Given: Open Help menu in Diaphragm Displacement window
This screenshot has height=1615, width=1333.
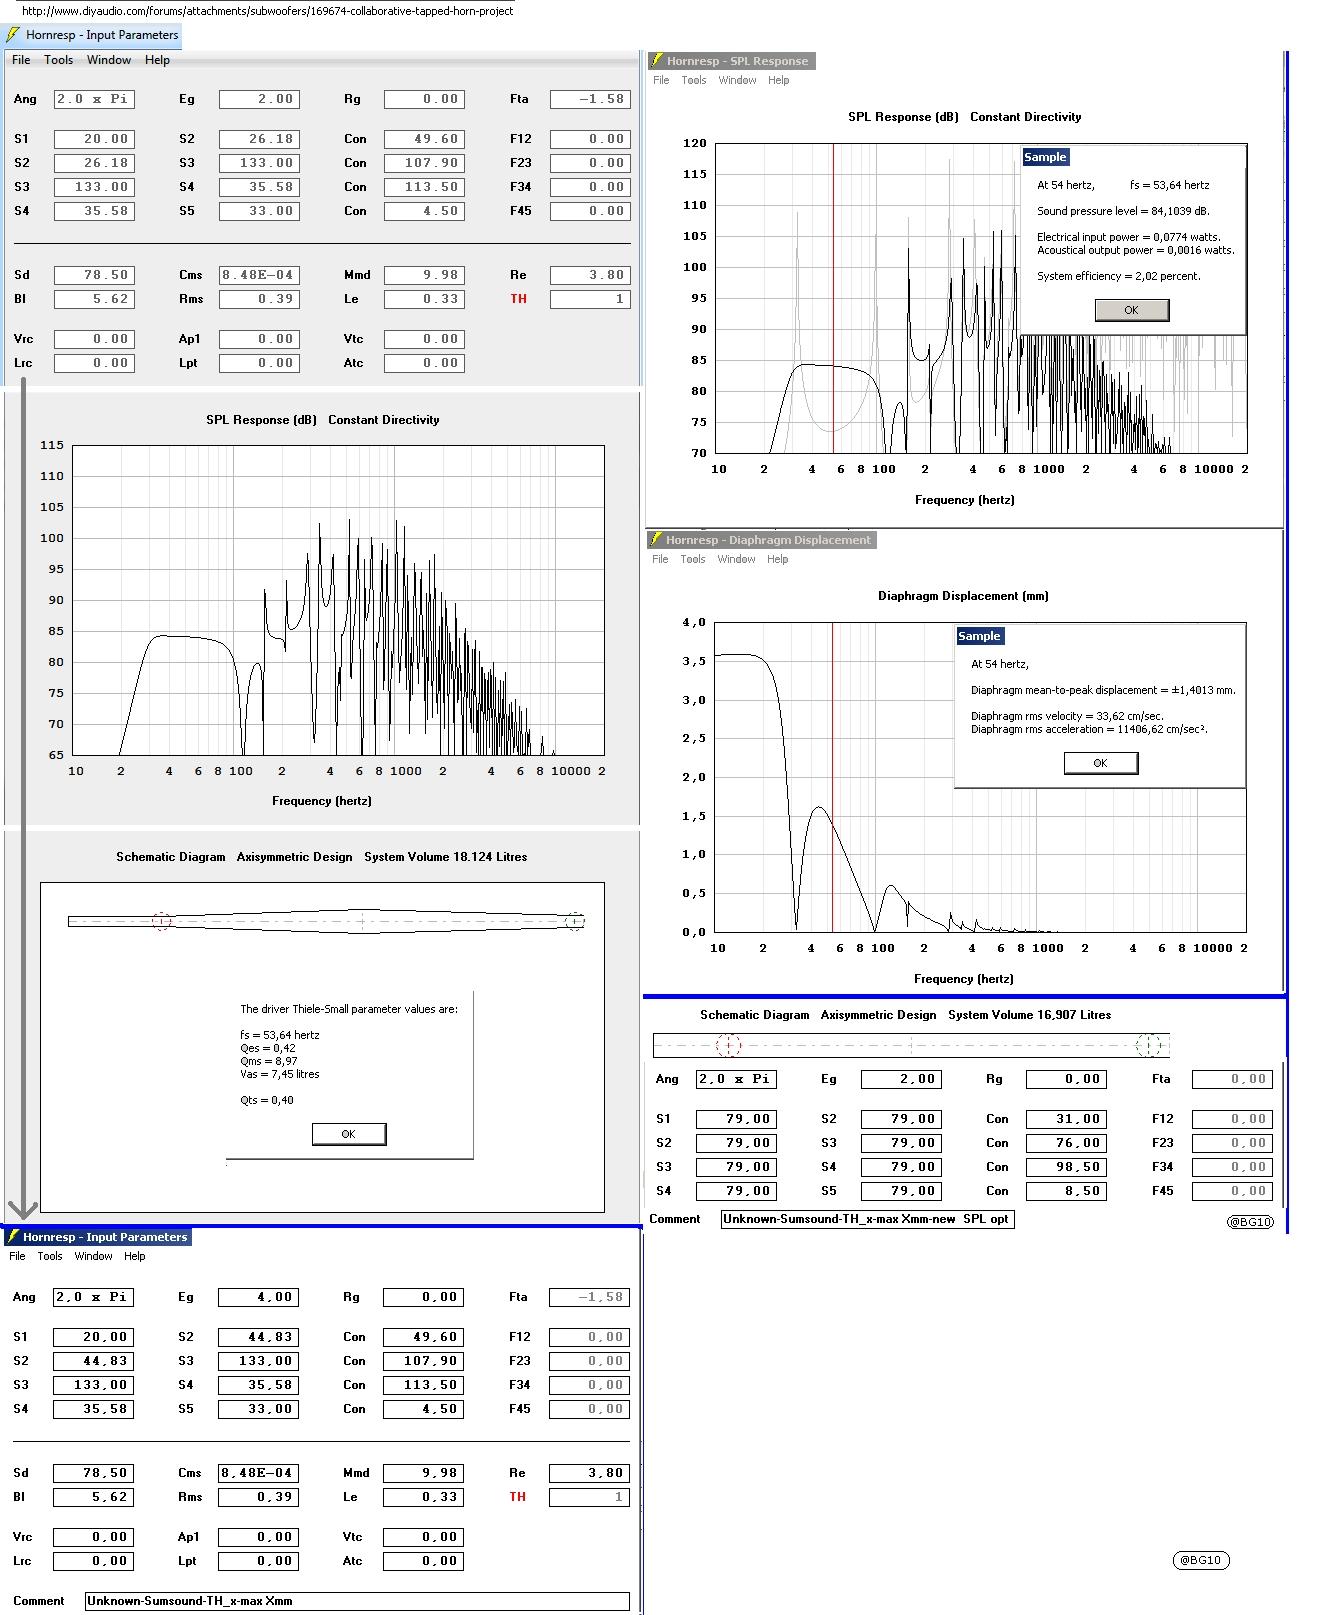Looking at the screenshot, I should pyautogui.click(x=777, y=559).
